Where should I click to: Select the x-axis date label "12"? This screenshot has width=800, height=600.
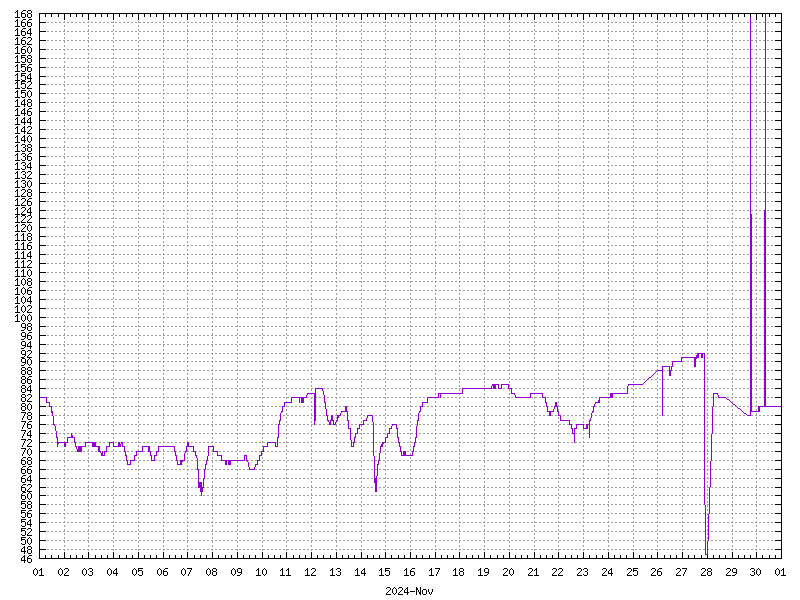pyautogui.click(x=311, y=572)
